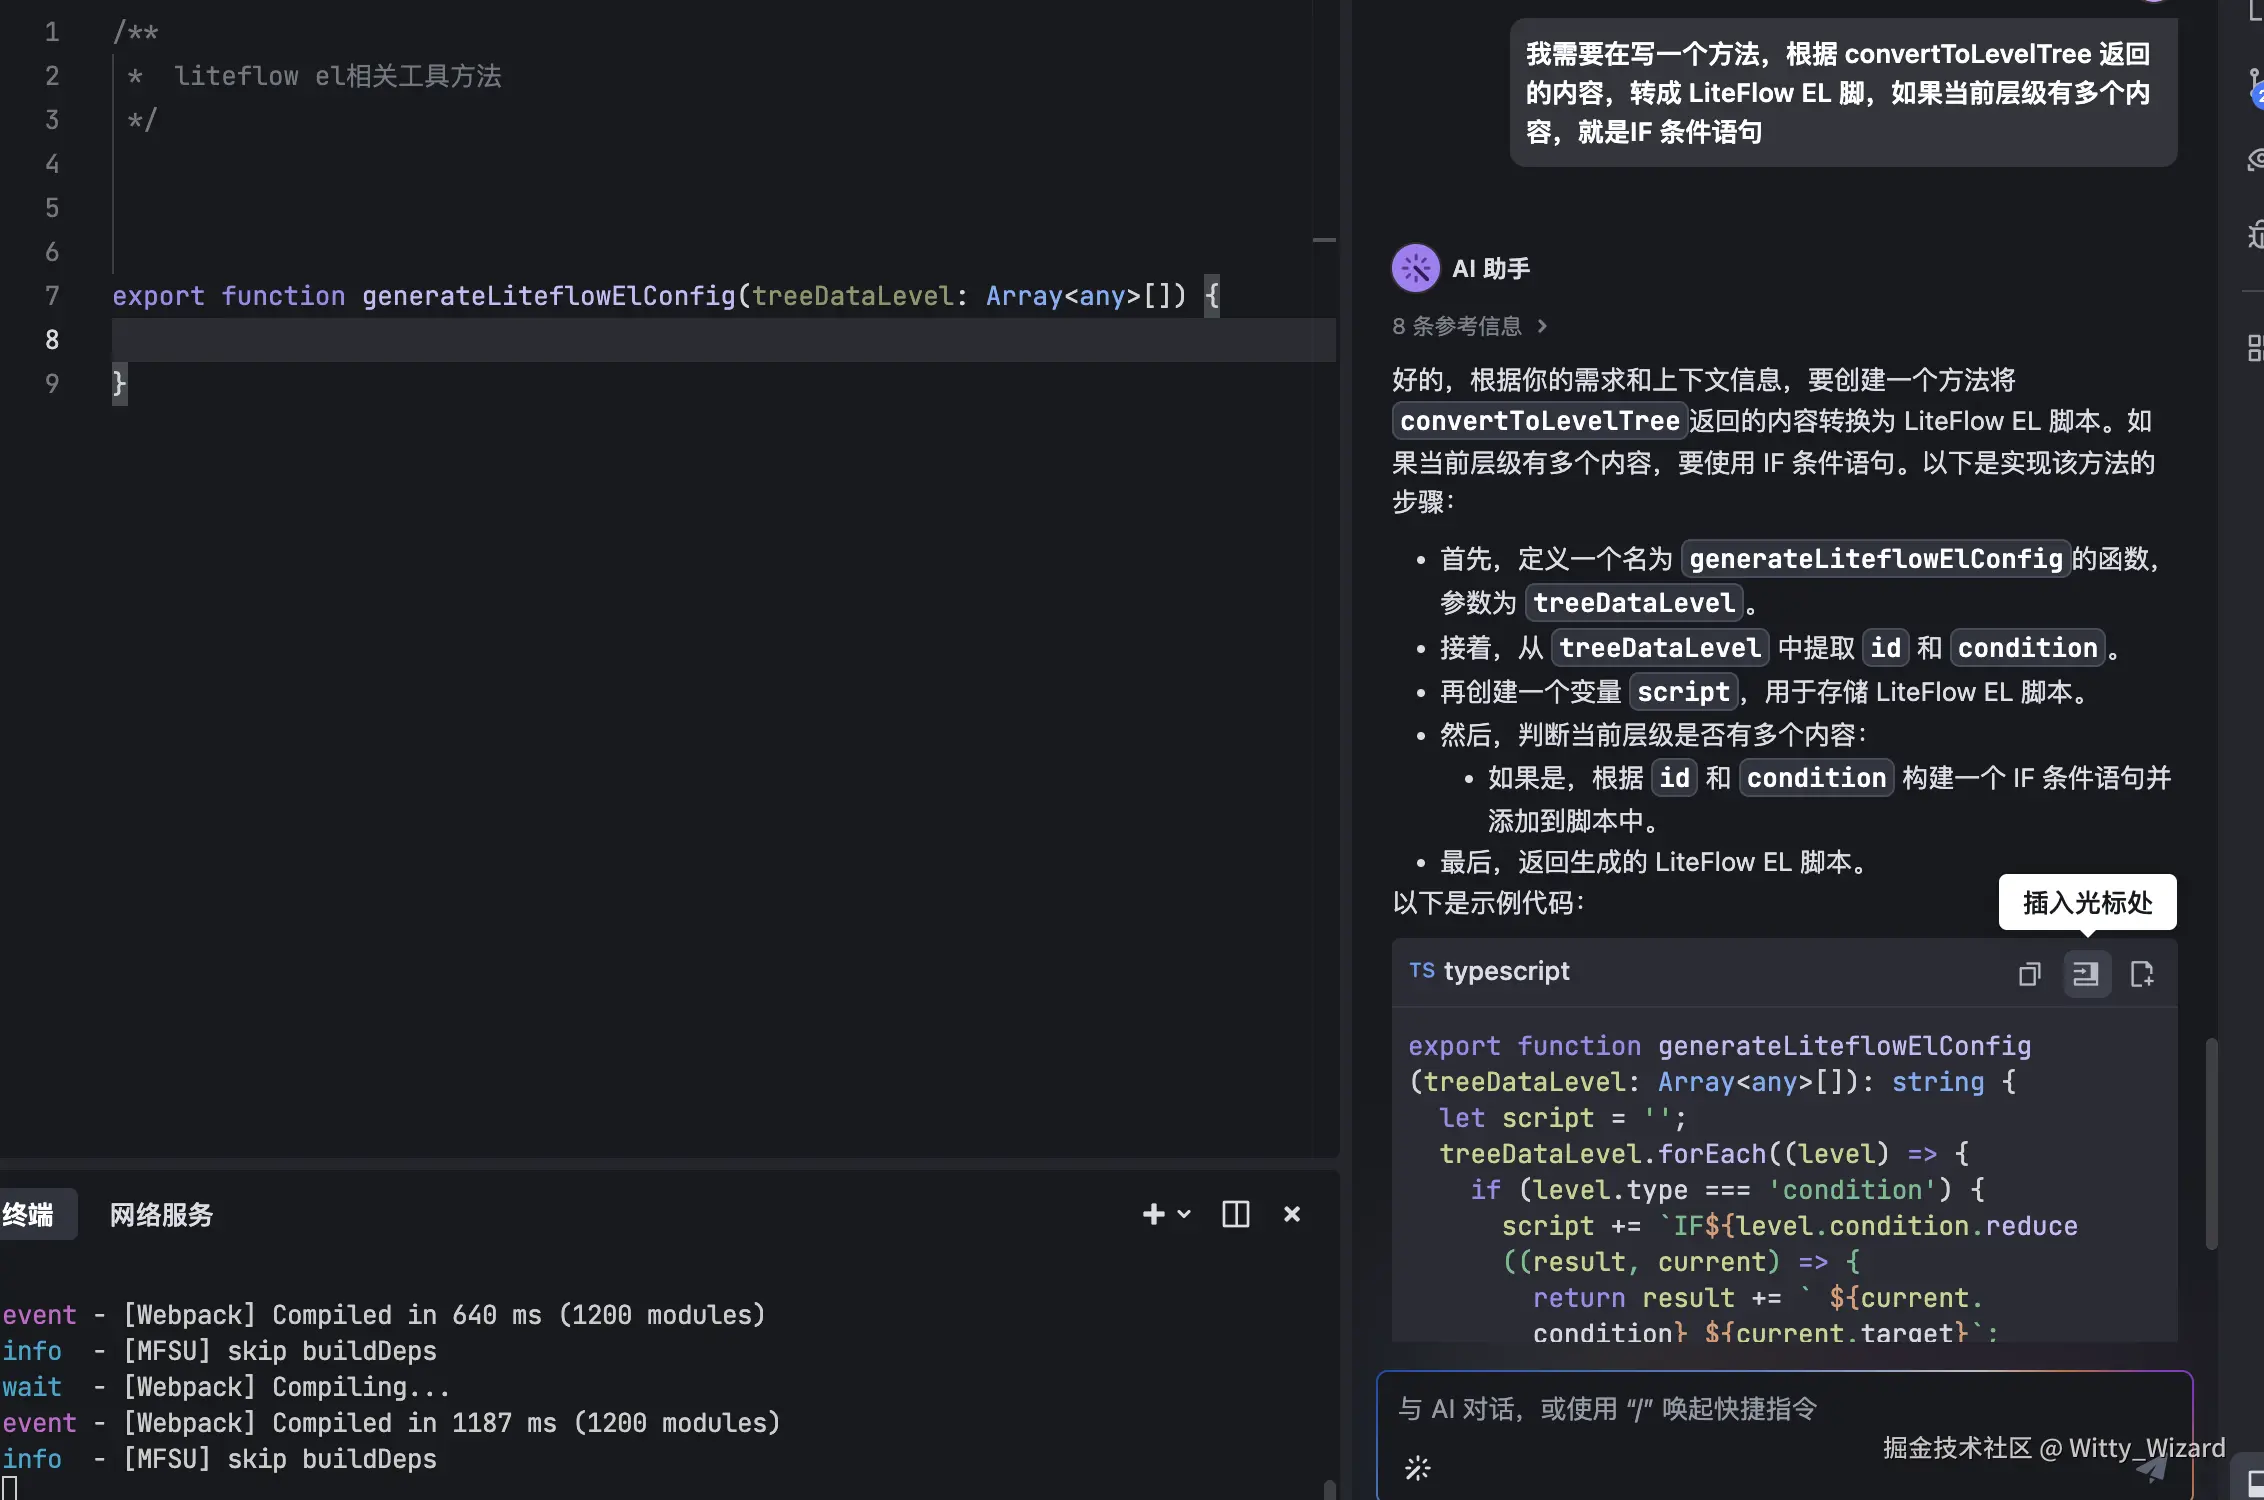Split the terminal panel
The height and width of the screenshot is (1500, 2264).
pyautogui.click(x=1235, y=1214)
